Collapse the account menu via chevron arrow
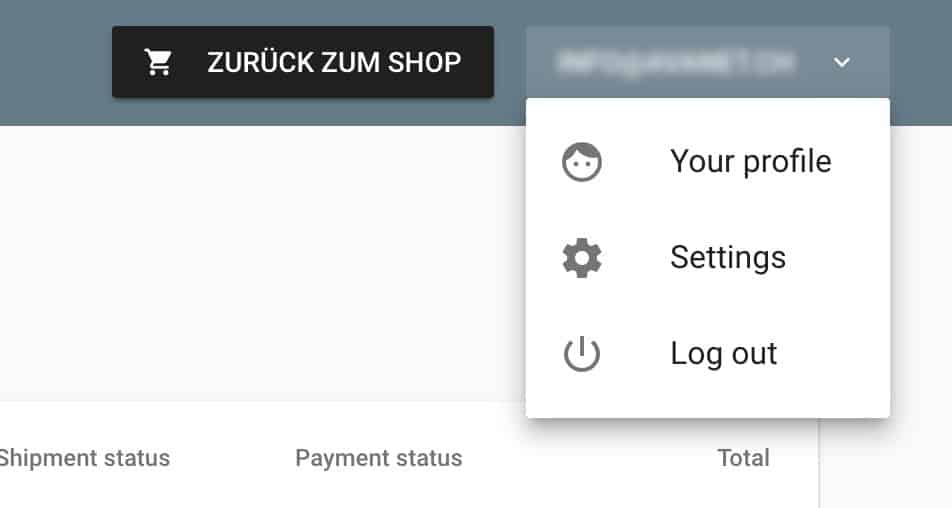Viewport: 952px width, 508px height. pos(842,62)
